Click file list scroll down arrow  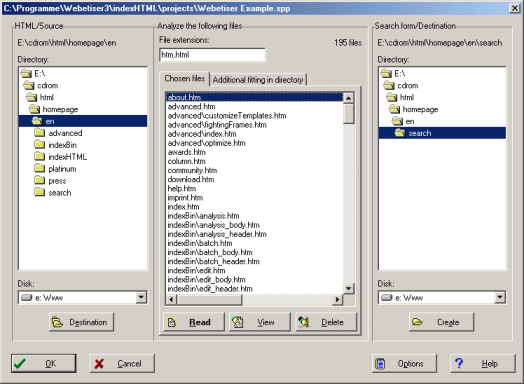349,288
